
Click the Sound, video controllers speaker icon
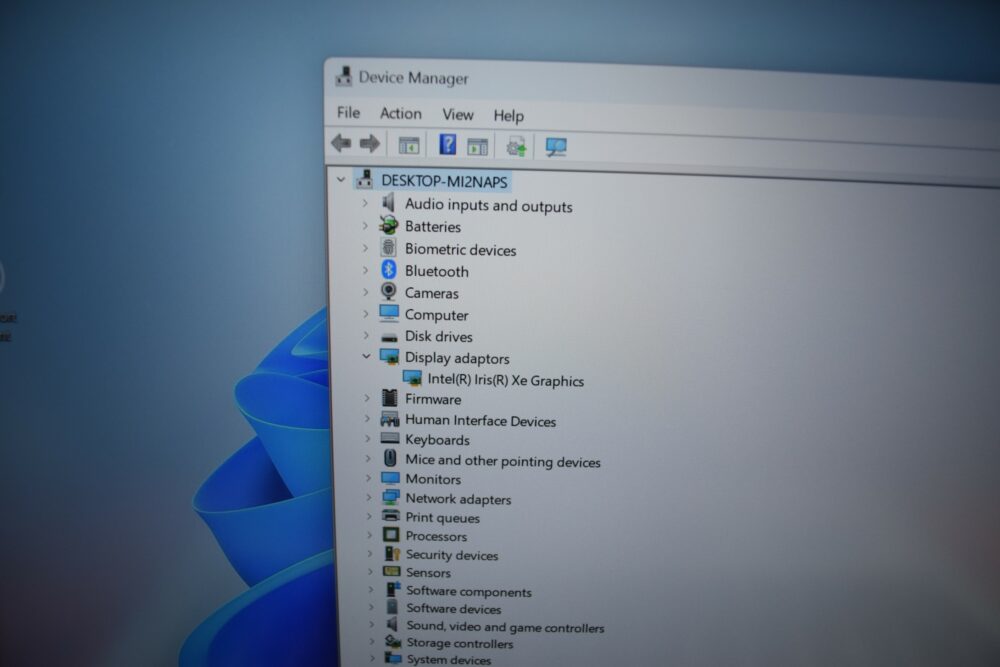tap(392, 624)
